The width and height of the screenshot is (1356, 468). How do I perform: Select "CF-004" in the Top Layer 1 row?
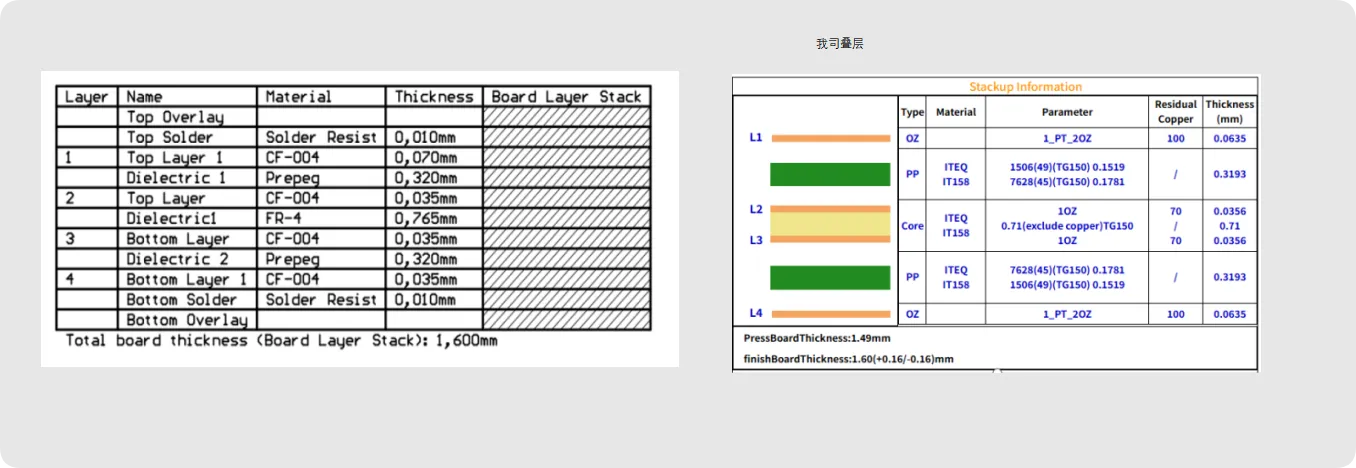tap(292, 158)
